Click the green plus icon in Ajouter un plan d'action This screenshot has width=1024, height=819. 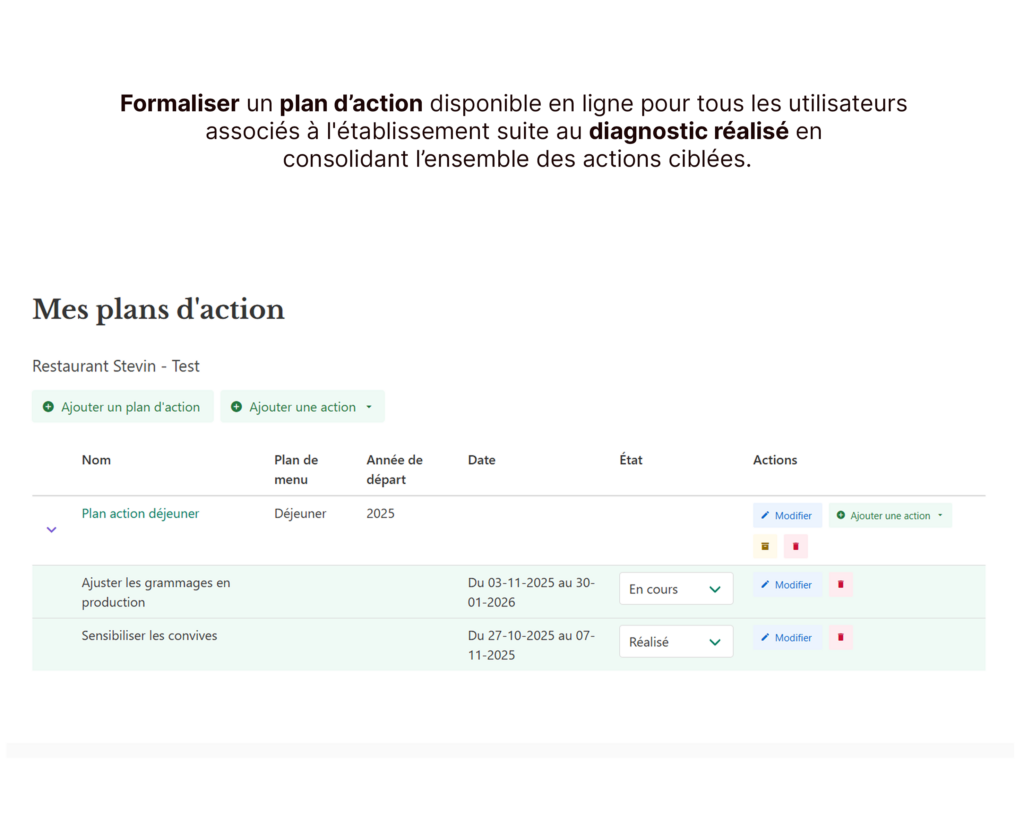coord(47,407)
